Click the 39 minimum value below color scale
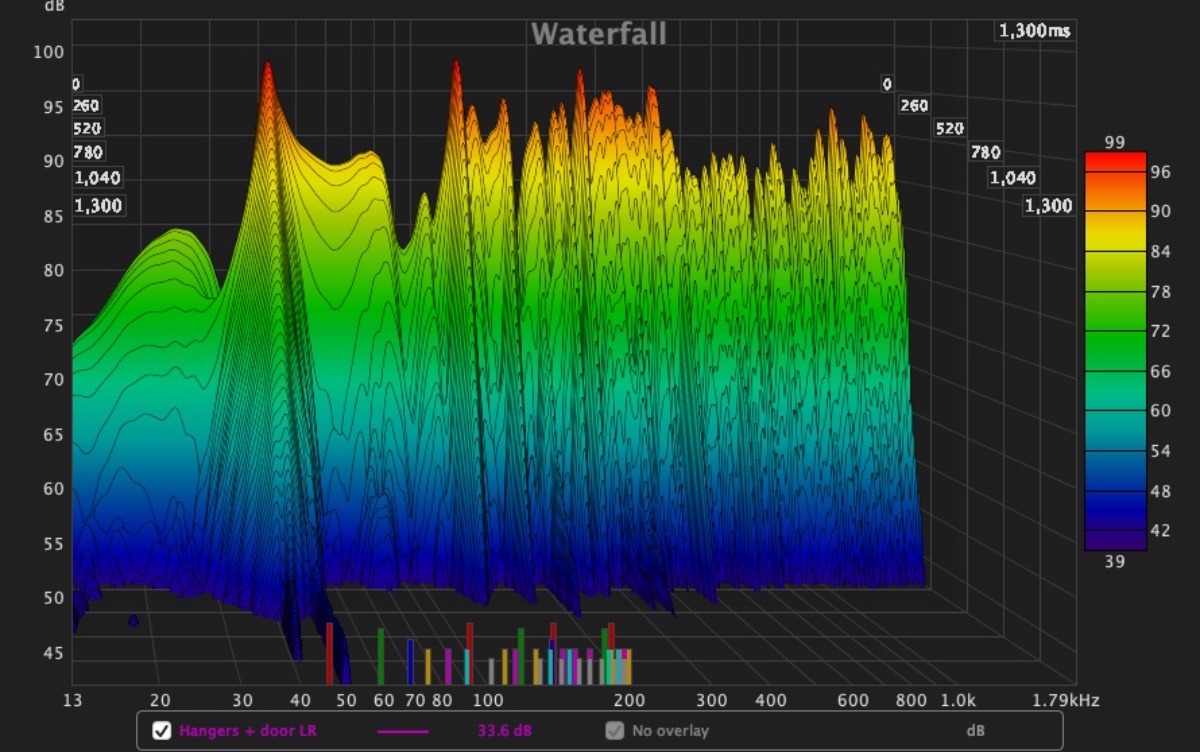This screenshot has height=752, width=1200. click(1114, 562)
